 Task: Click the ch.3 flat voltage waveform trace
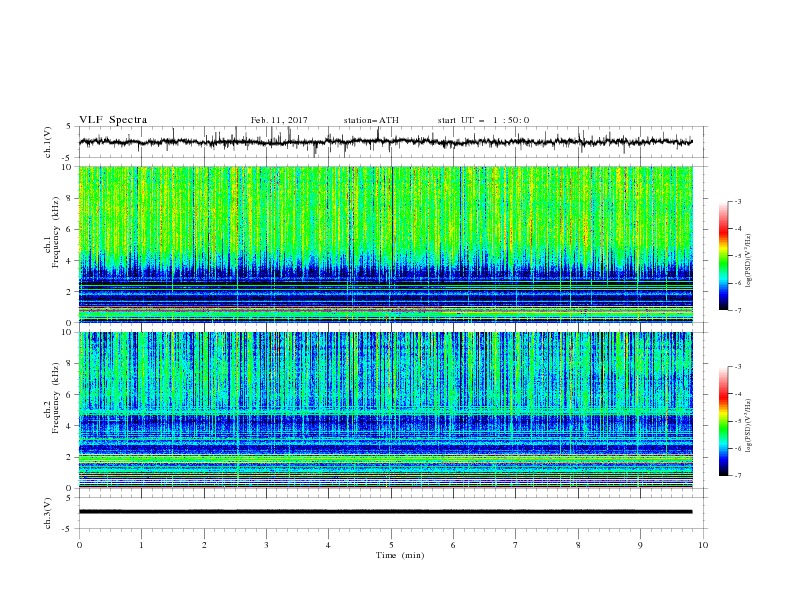pyautogui.click(x=385, y=512)
